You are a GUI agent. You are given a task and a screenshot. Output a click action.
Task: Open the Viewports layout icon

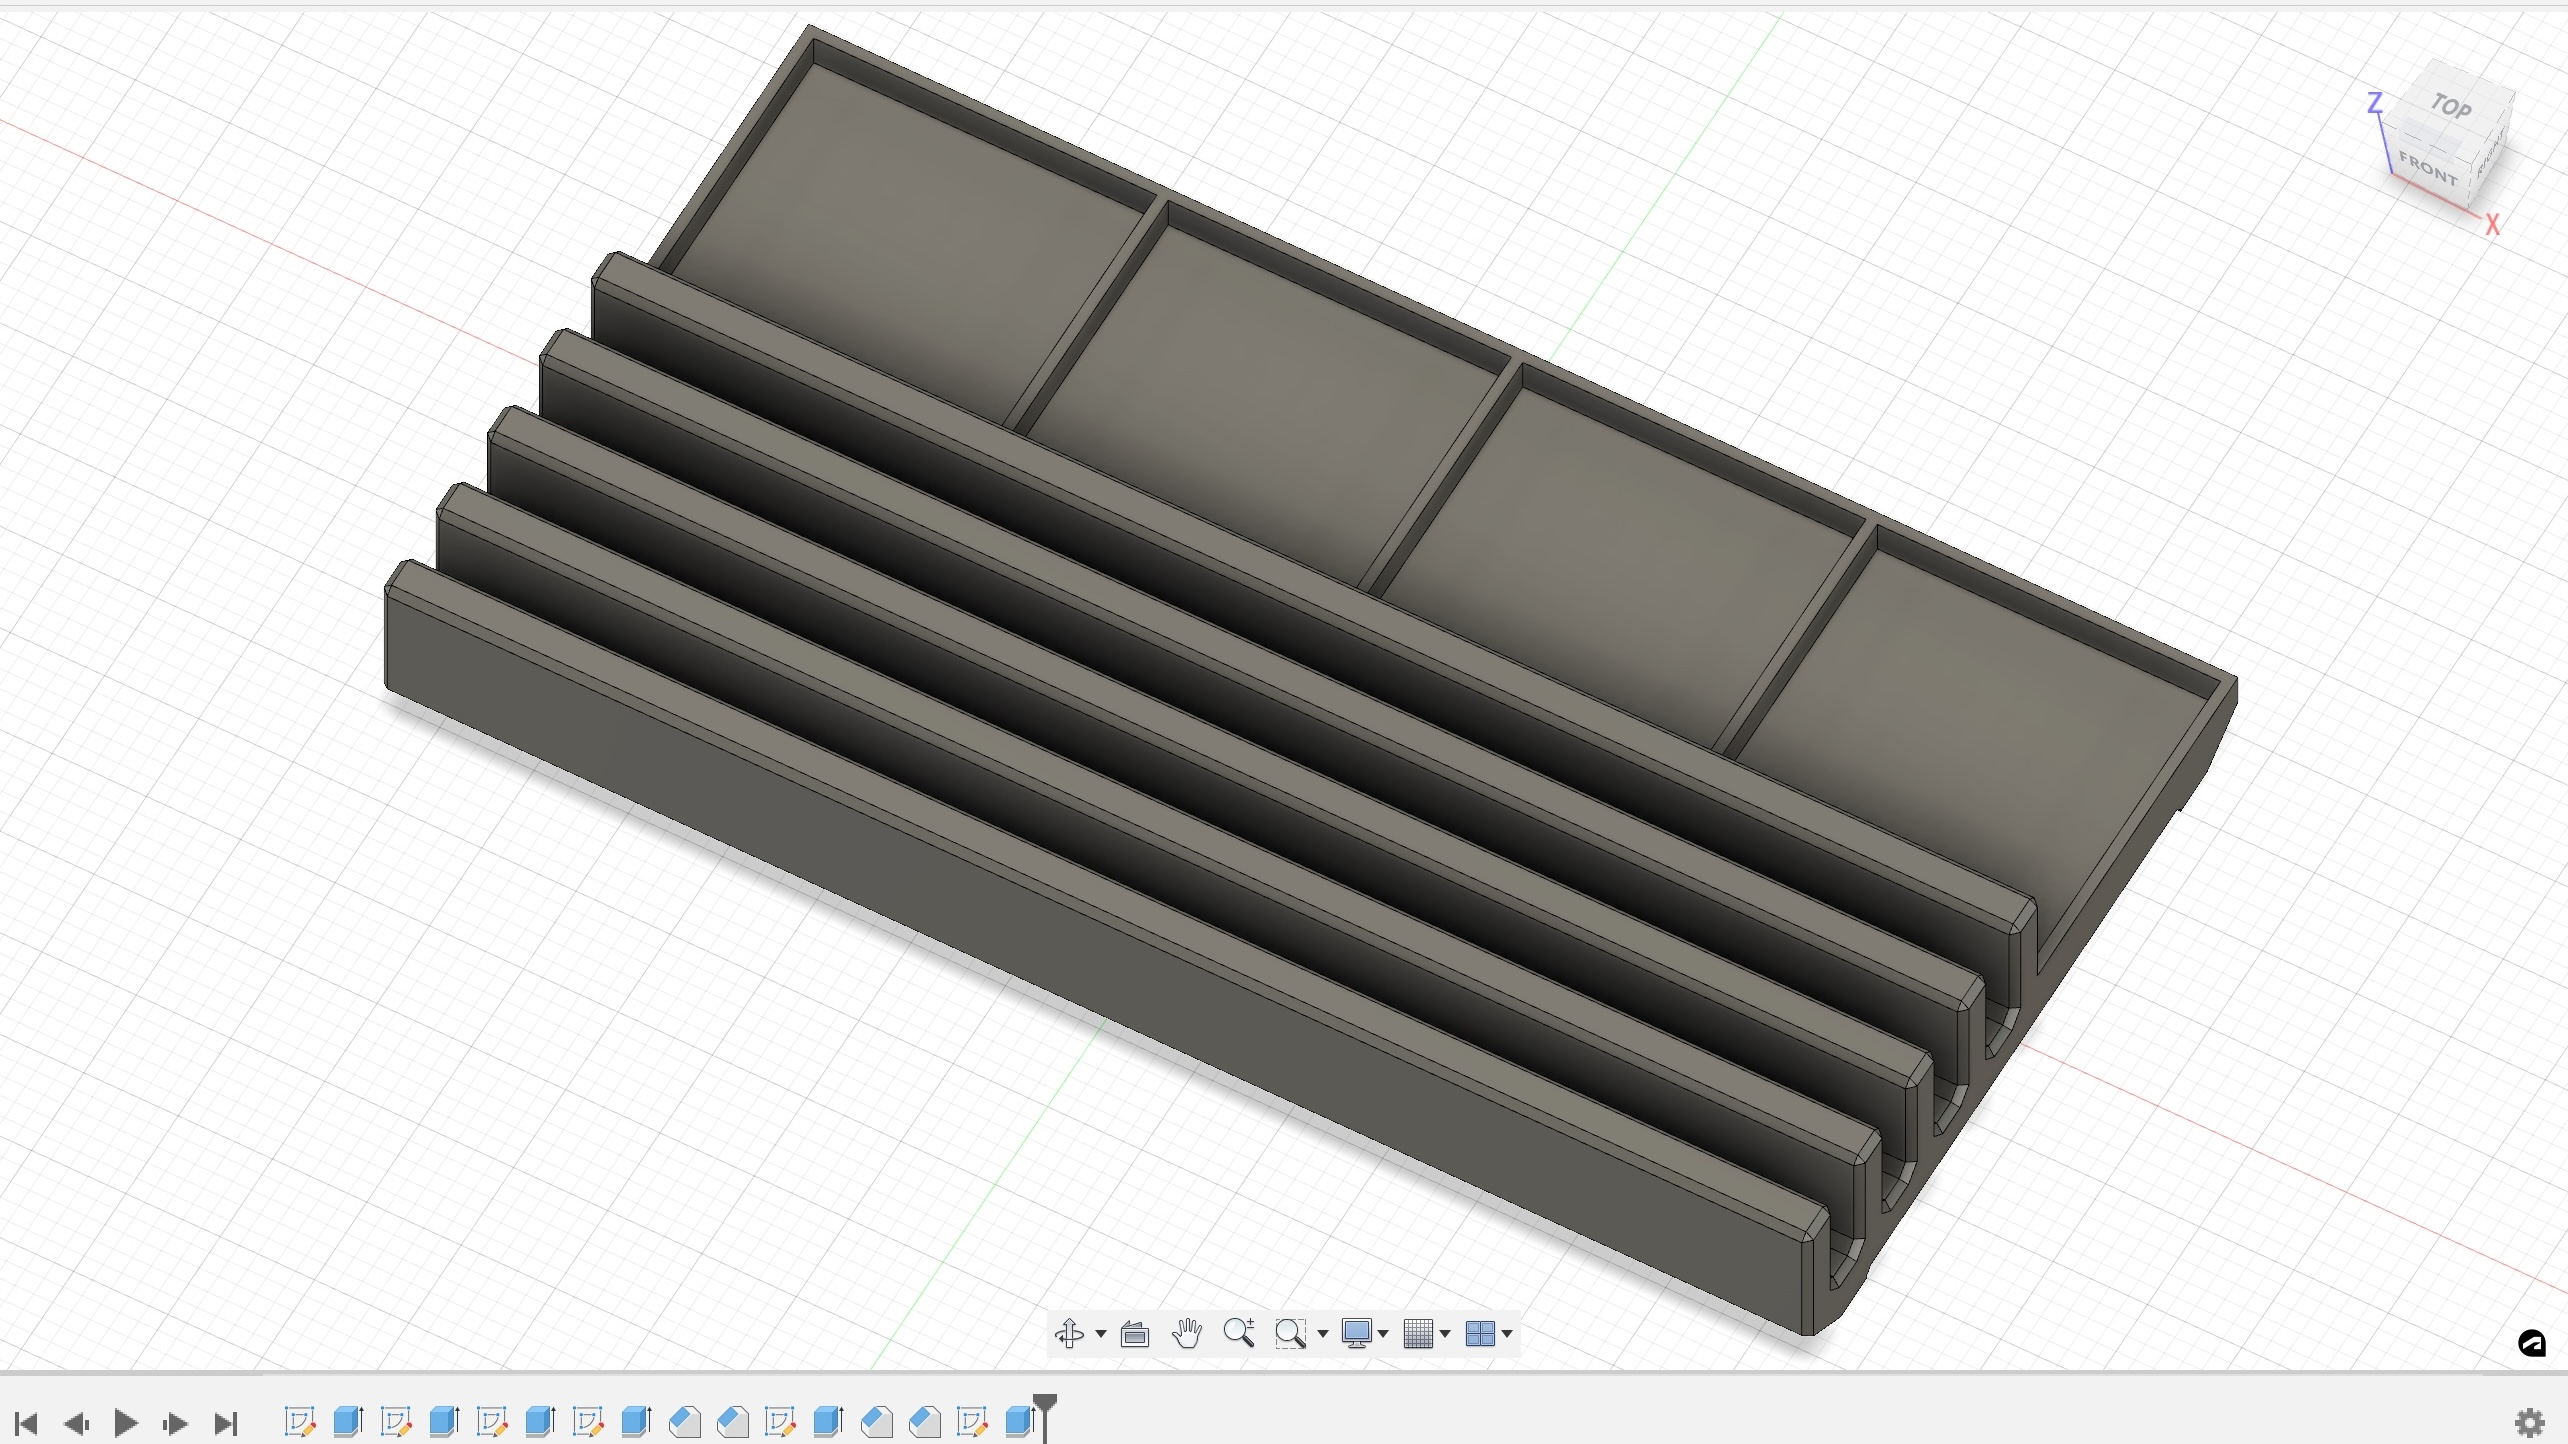(x=1480, y=1334)
